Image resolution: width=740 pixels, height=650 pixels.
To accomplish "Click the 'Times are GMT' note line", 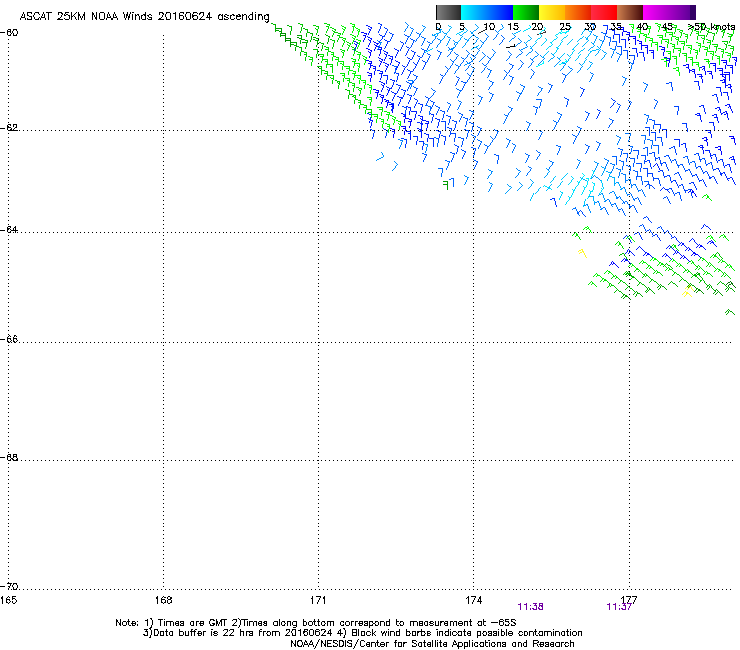I will pyautogui.click(x=316, y=623).
